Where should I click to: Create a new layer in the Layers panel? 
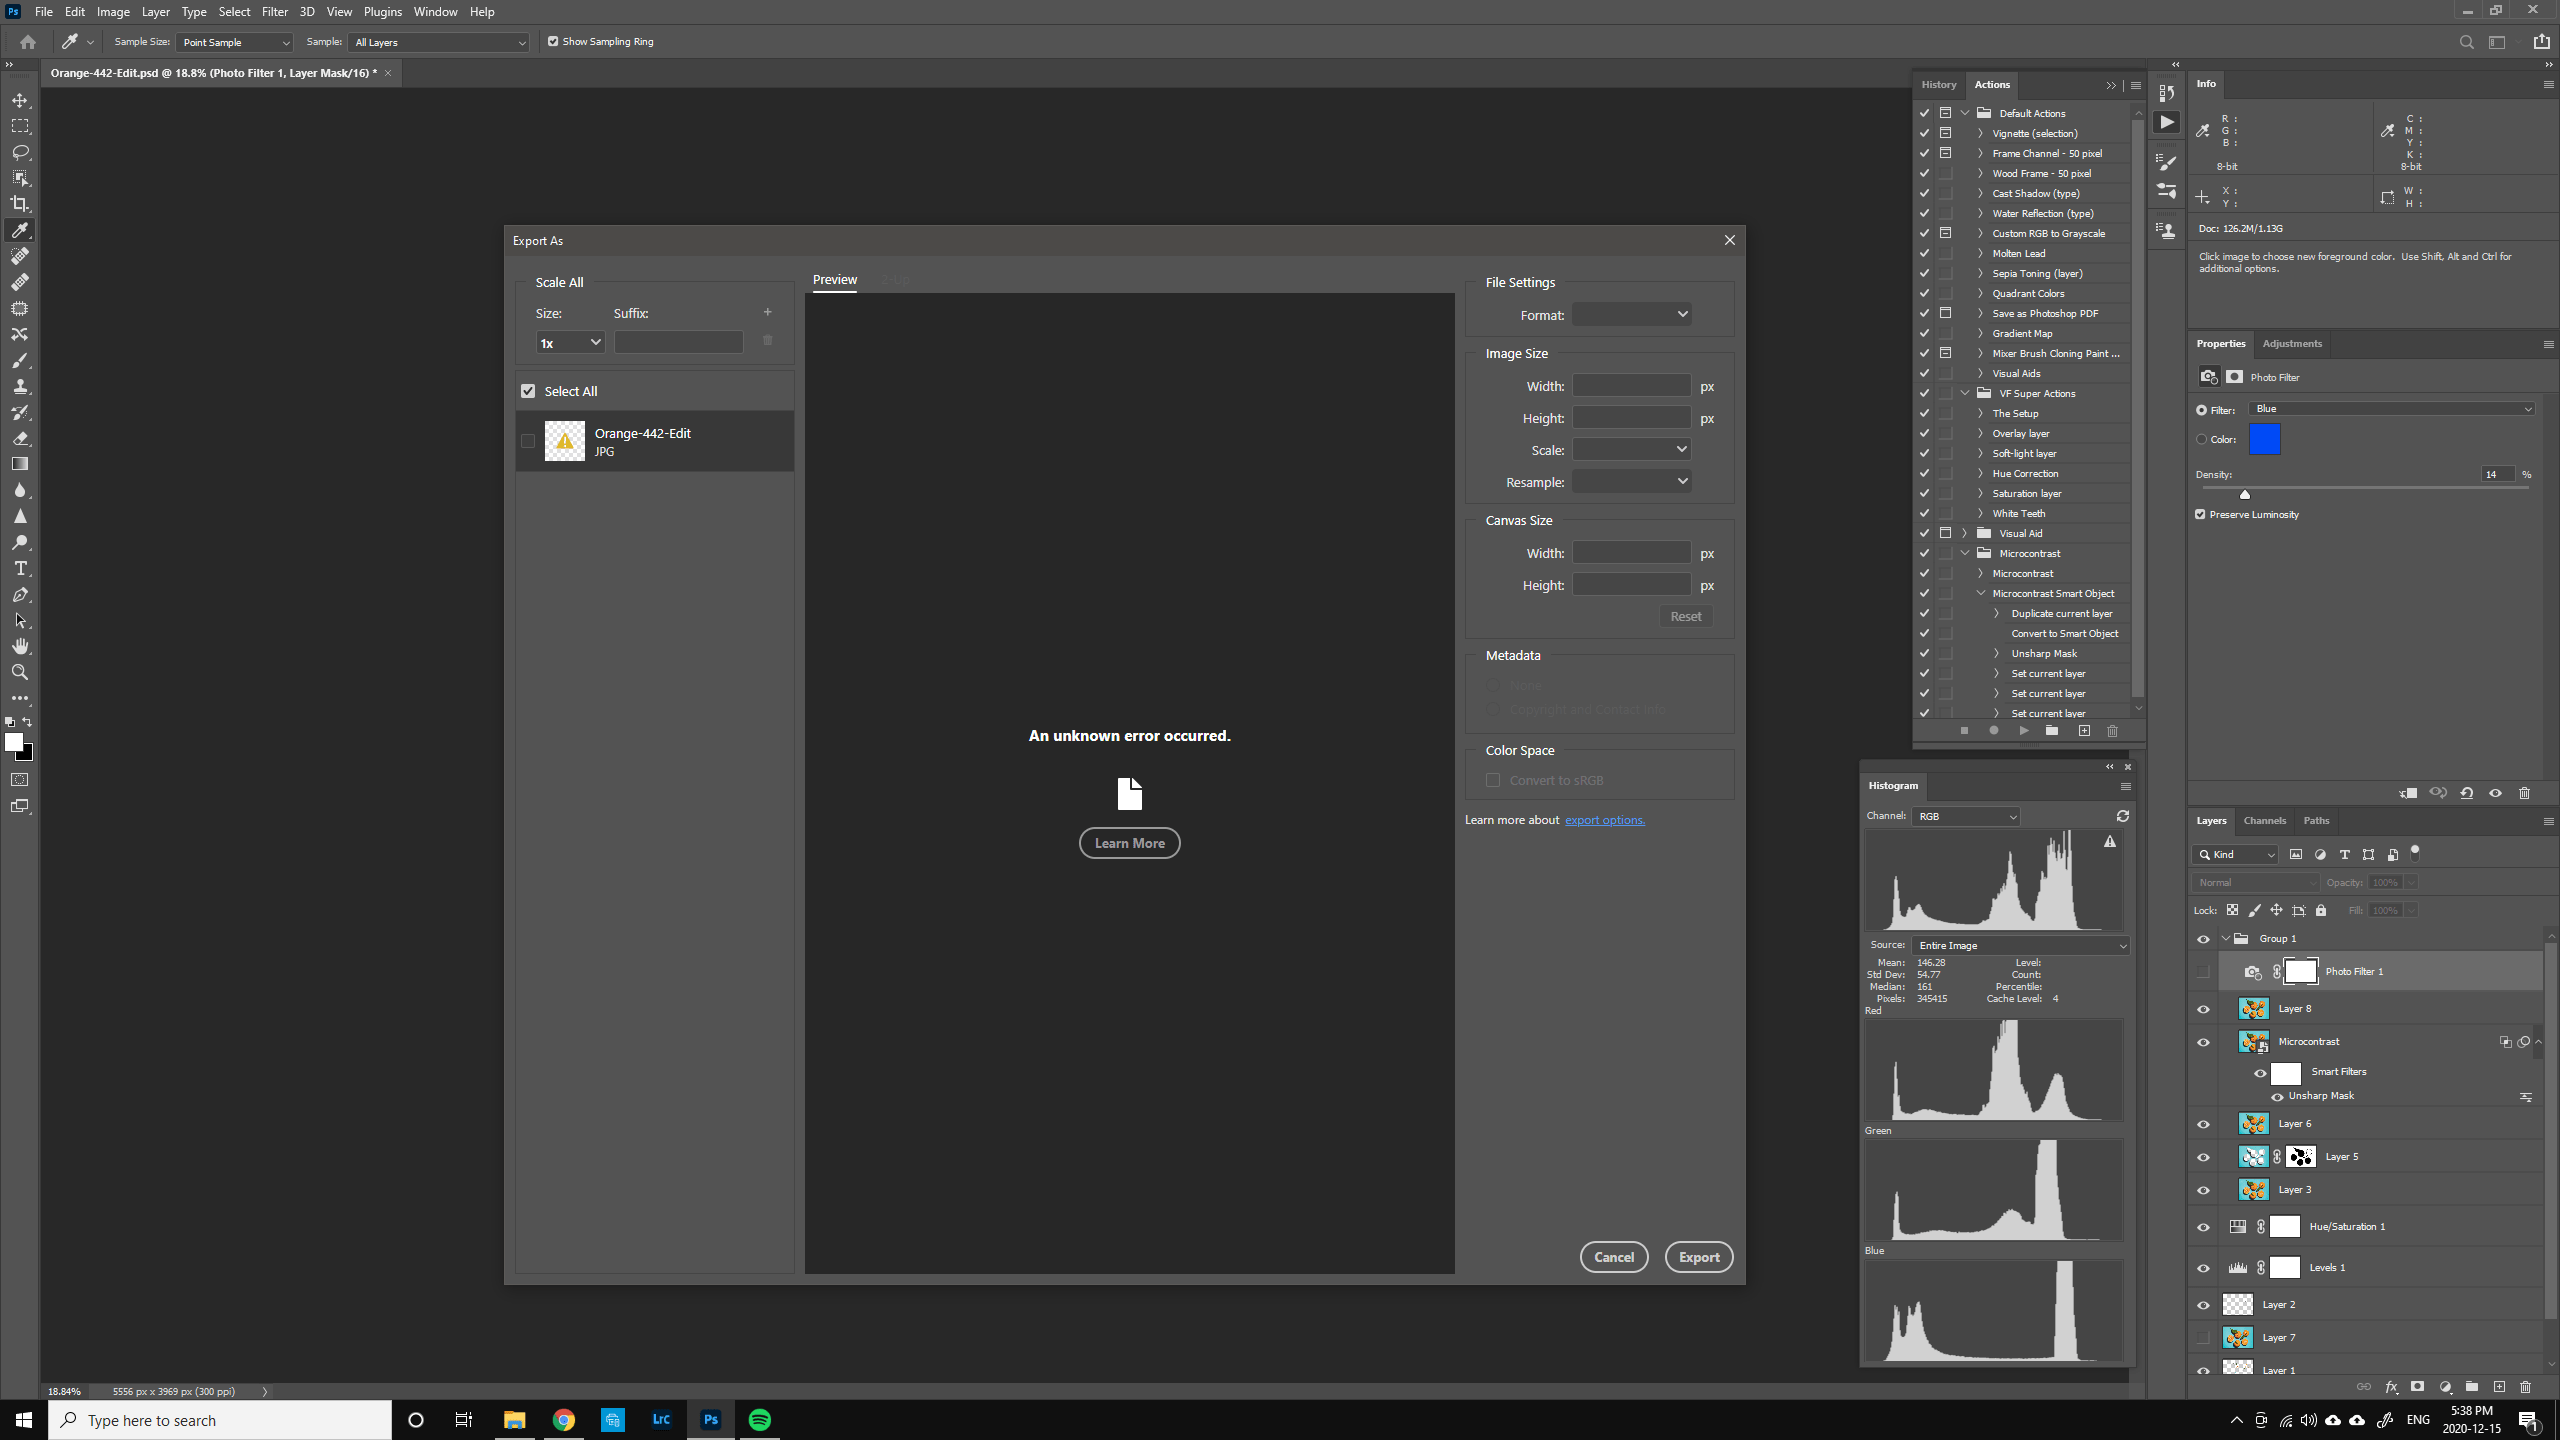click(2498, 1388)
